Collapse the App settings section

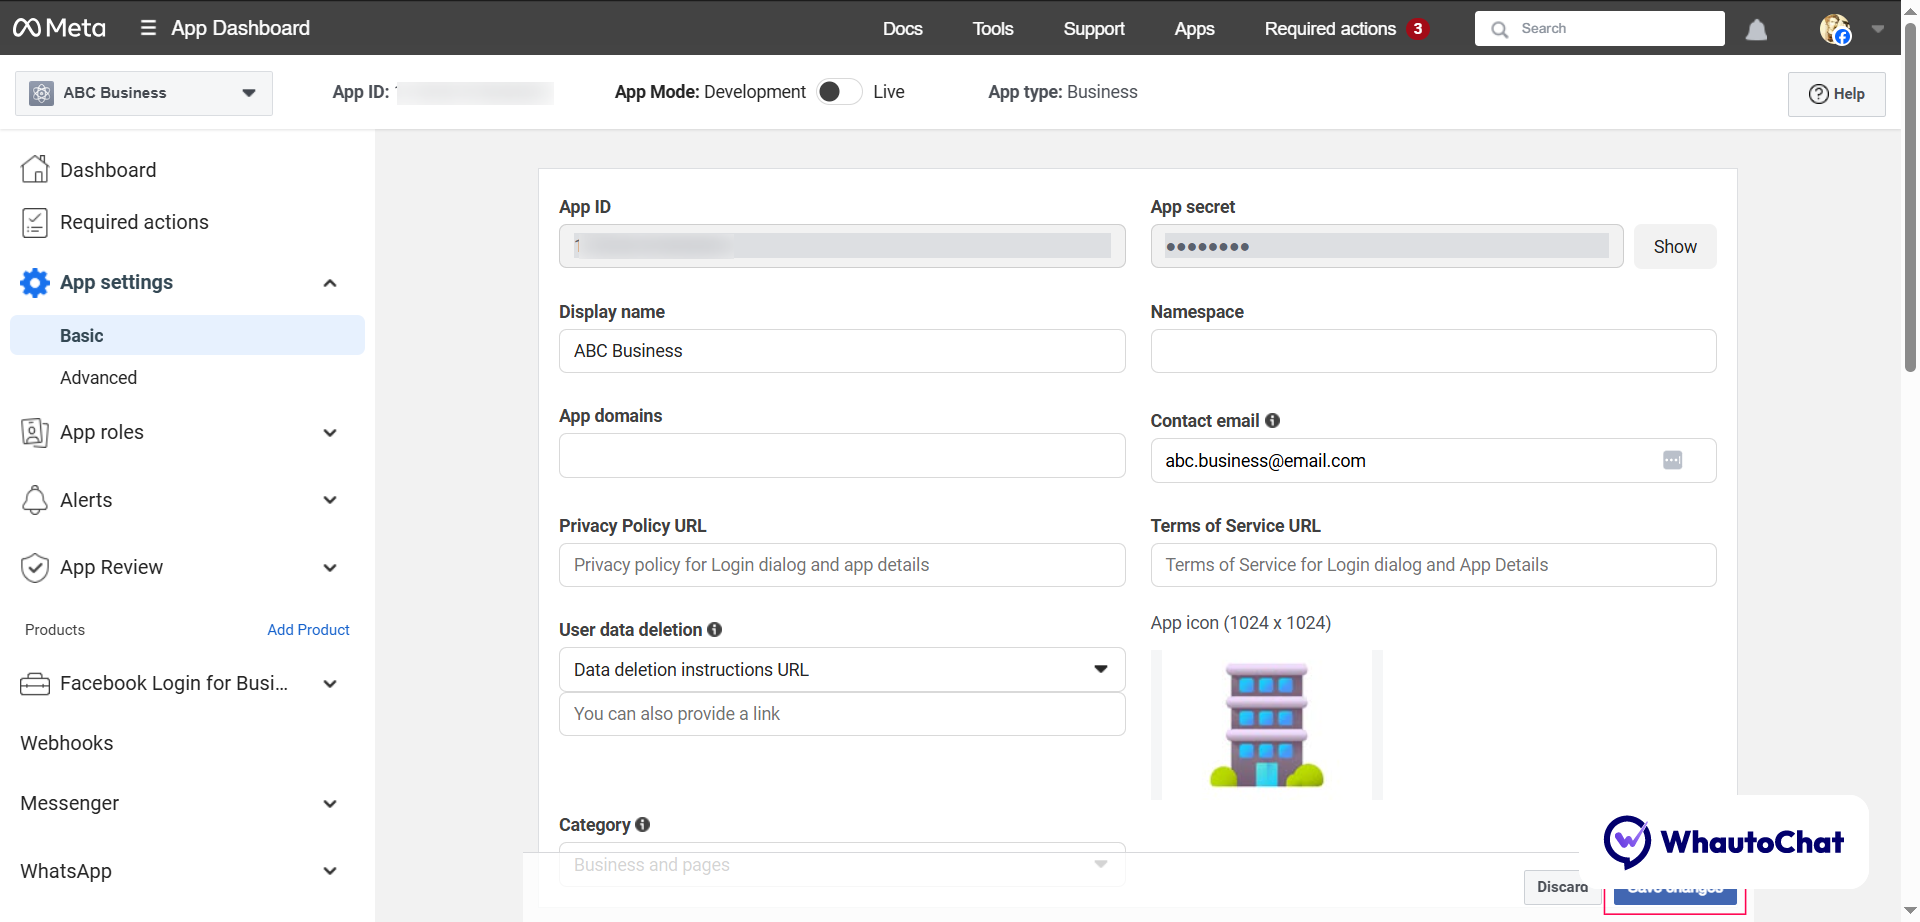pyautogui.click(x=329, y=283)
